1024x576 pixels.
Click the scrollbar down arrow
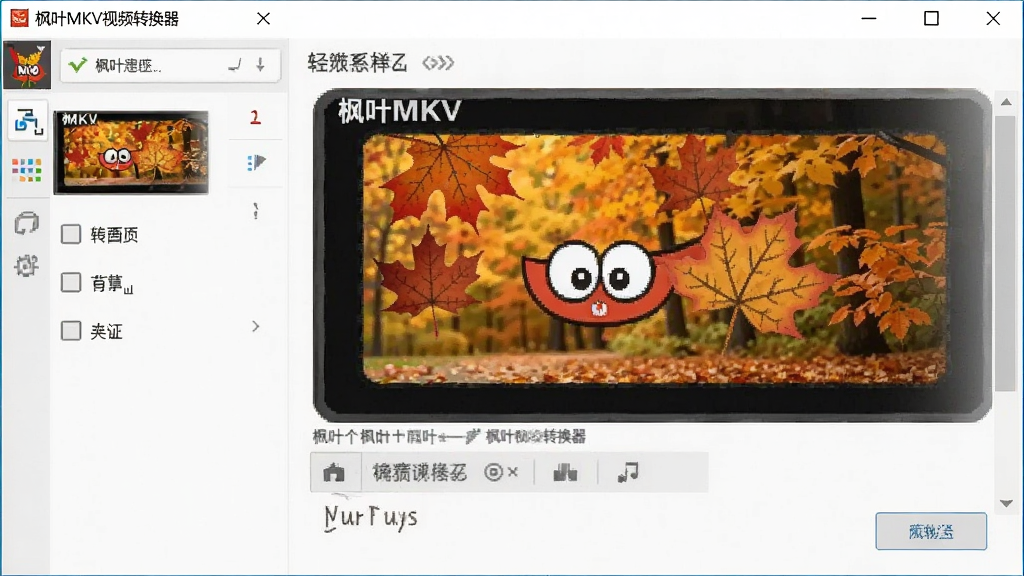tap(1006, 504)
